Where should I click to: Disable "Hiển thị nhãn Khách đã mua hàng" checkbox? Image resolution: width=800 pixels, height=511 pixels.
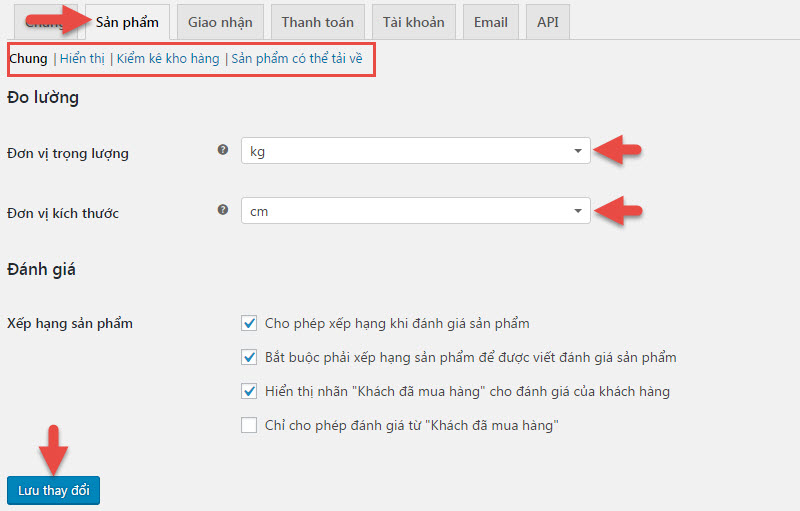(x=249, y=391)
